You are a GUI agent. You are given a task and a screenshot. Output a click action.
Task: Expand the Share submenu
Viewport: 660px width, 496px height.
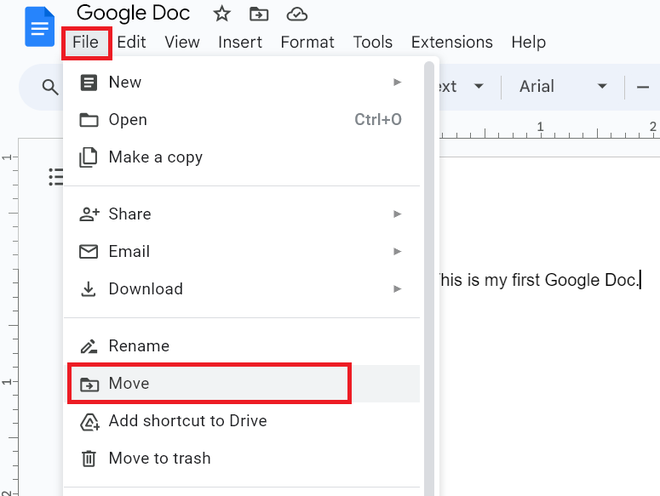[243, 214]
